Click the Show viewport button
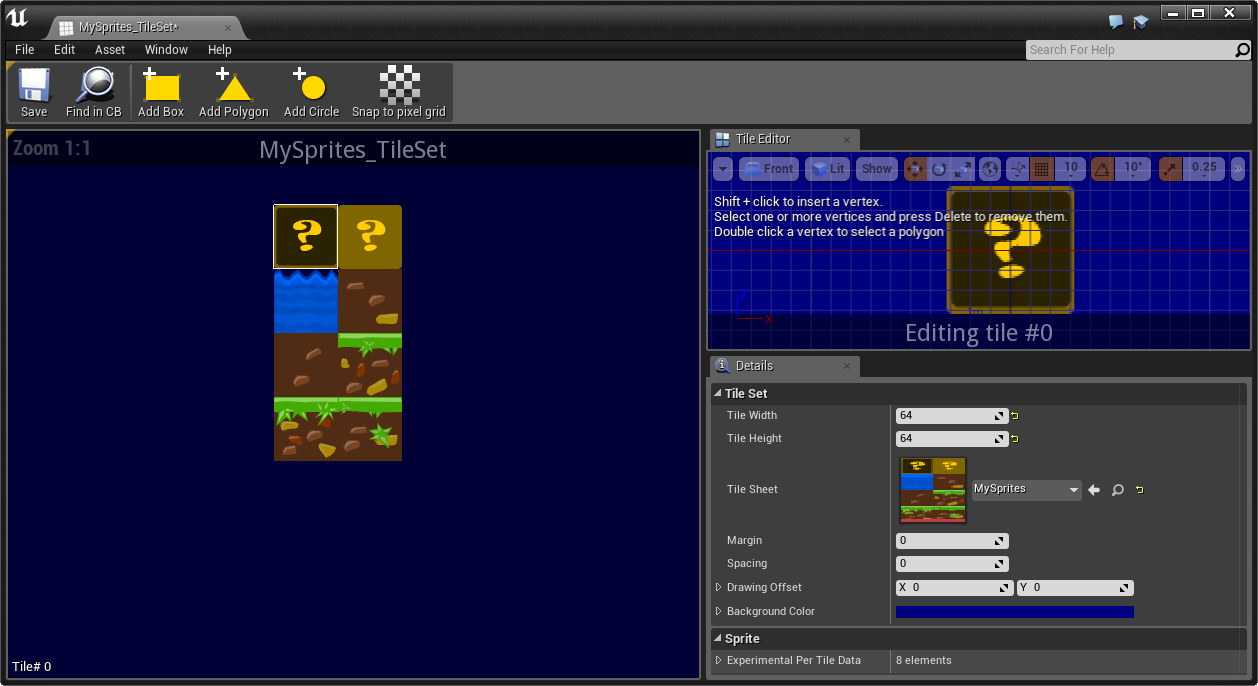1258x686 pixels. point(877,169)
